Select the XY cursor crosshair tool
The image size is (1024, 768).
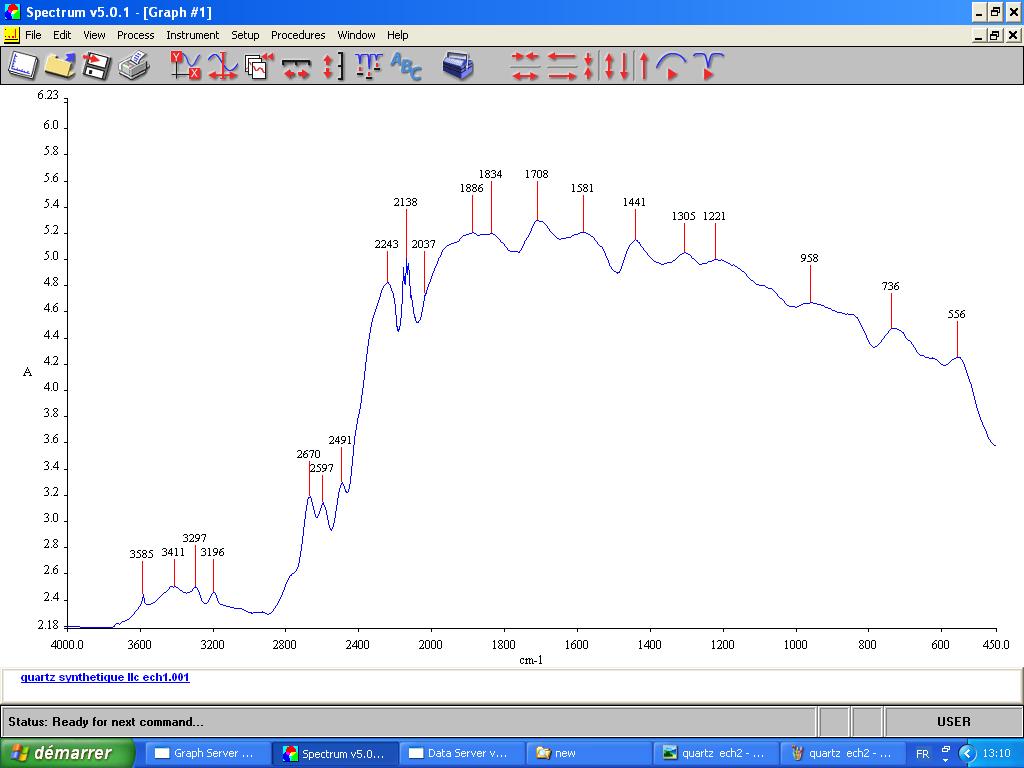(186, 66)
